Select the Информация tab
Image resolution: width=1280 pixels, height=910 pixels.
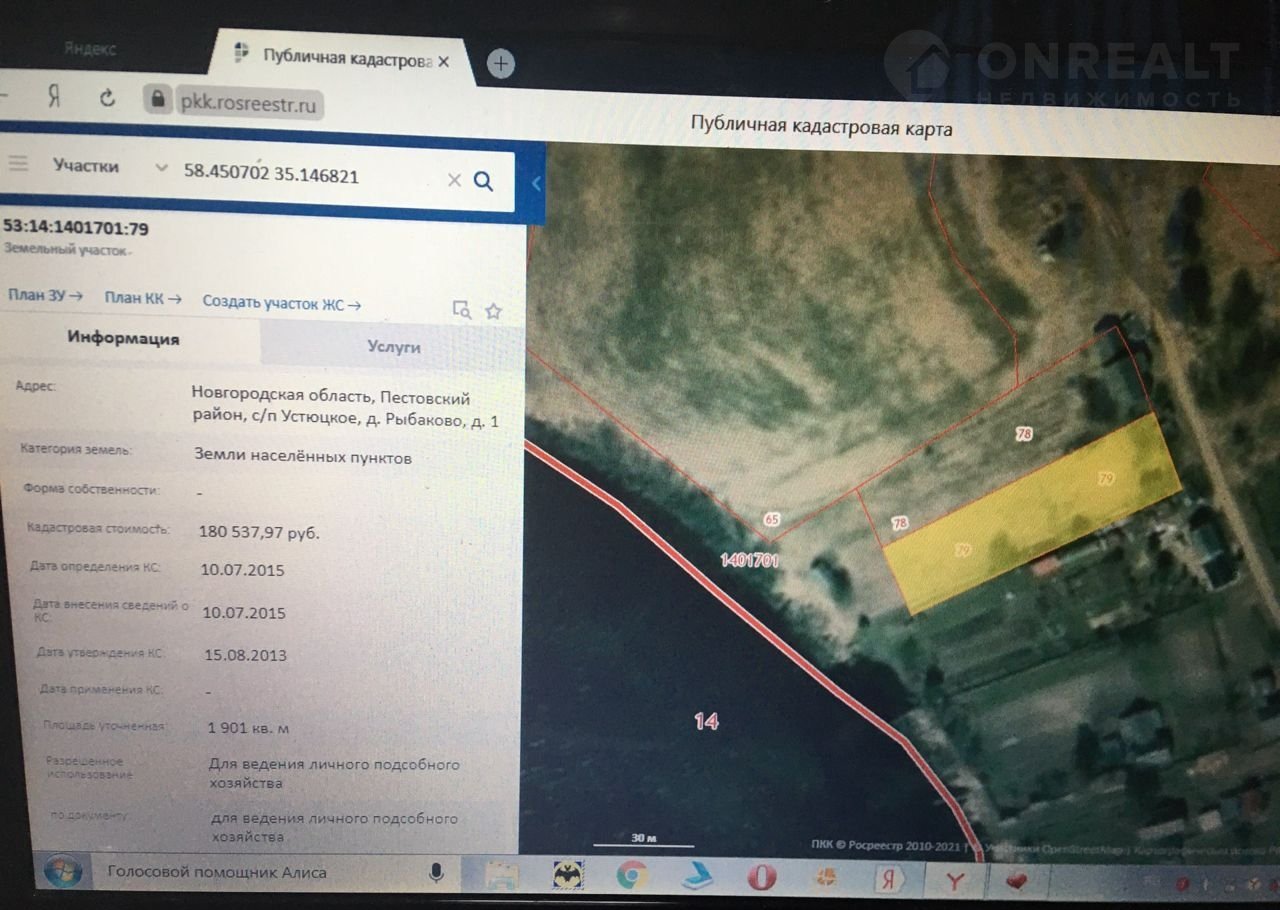(x=123, y=338)
